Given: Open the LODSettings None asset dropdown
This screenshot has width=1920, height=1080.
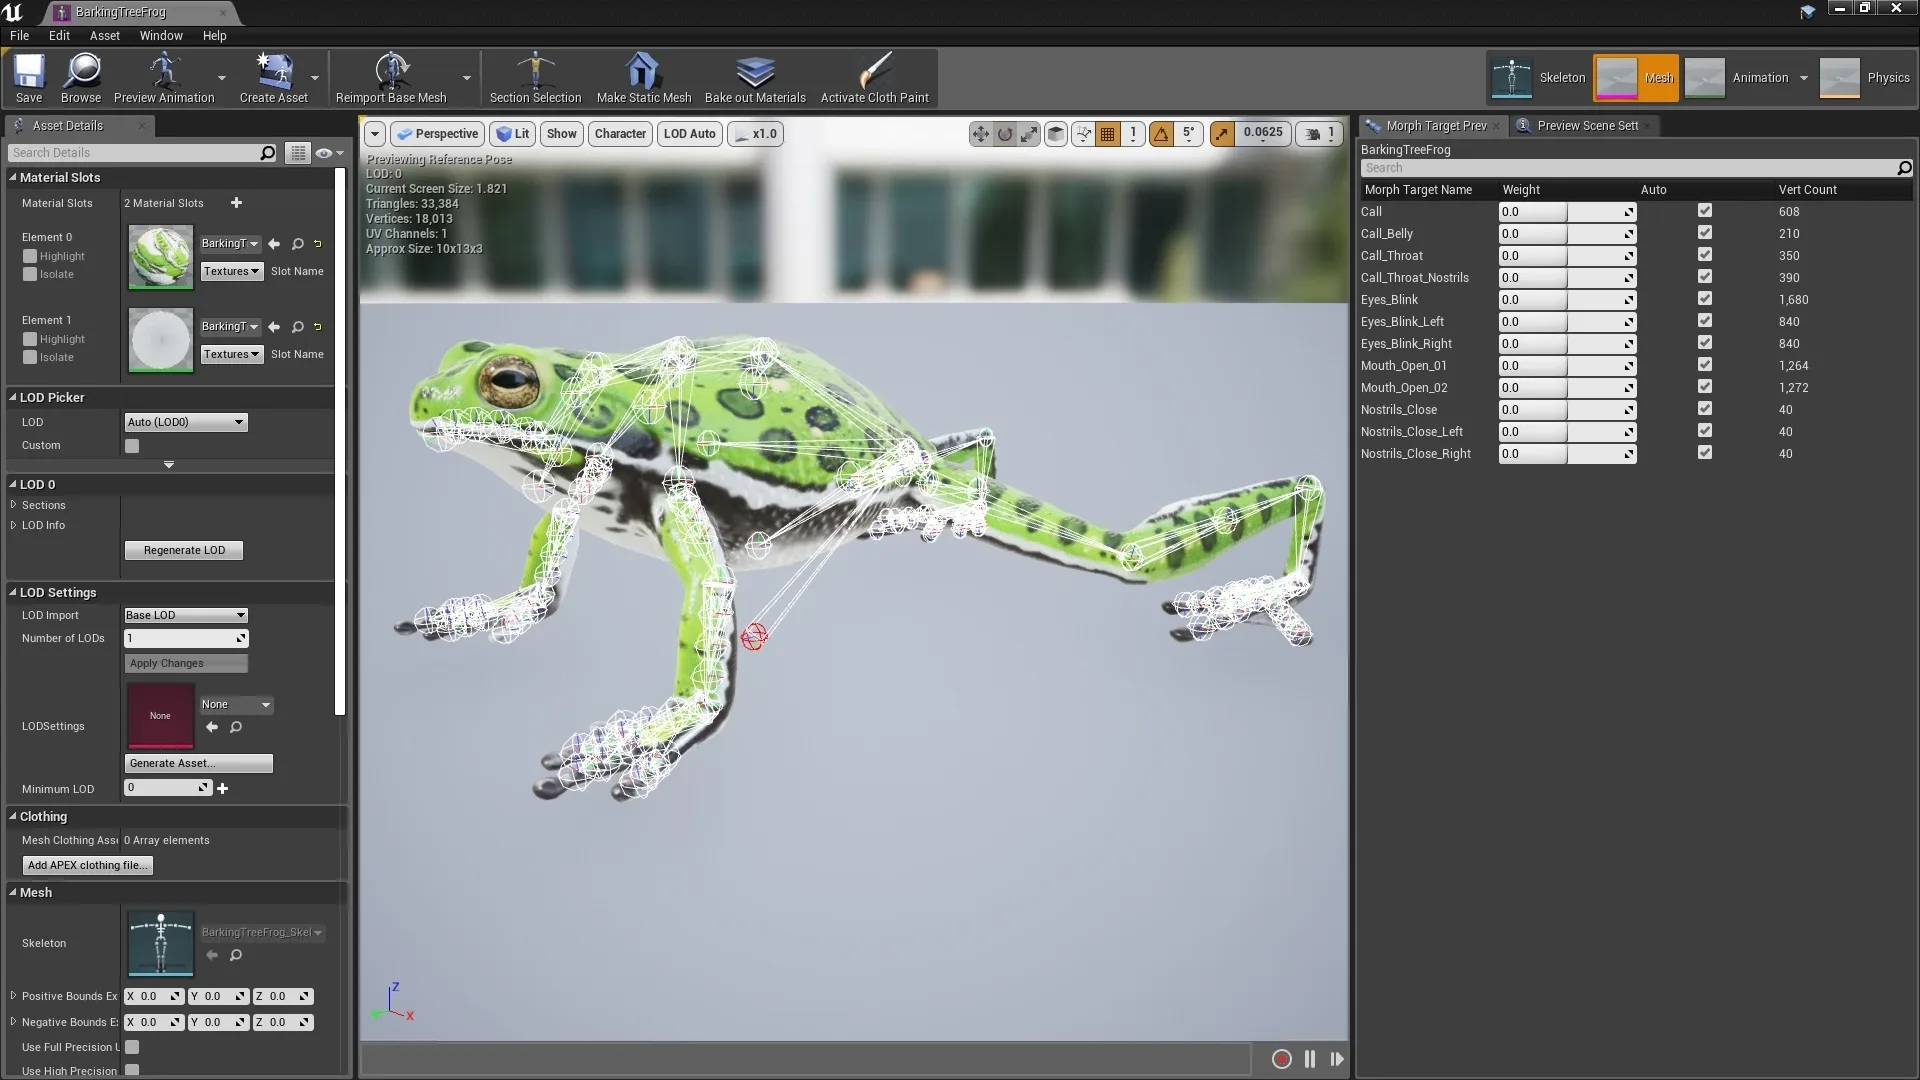Looking at the screenshot, I should 236,704.
